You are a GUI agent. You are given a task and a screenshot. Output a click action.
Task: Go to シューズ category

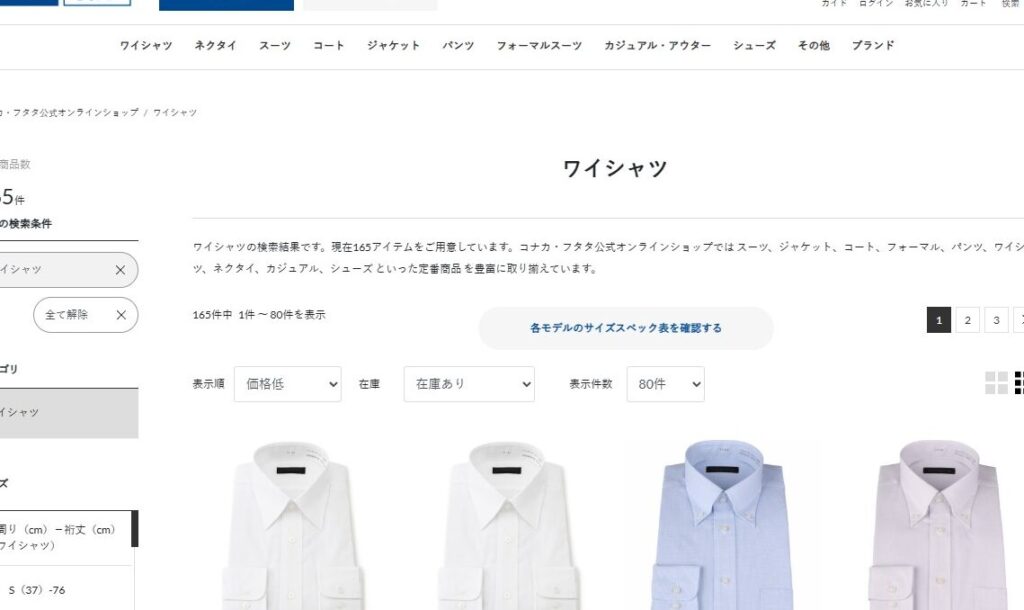point(754,46)
